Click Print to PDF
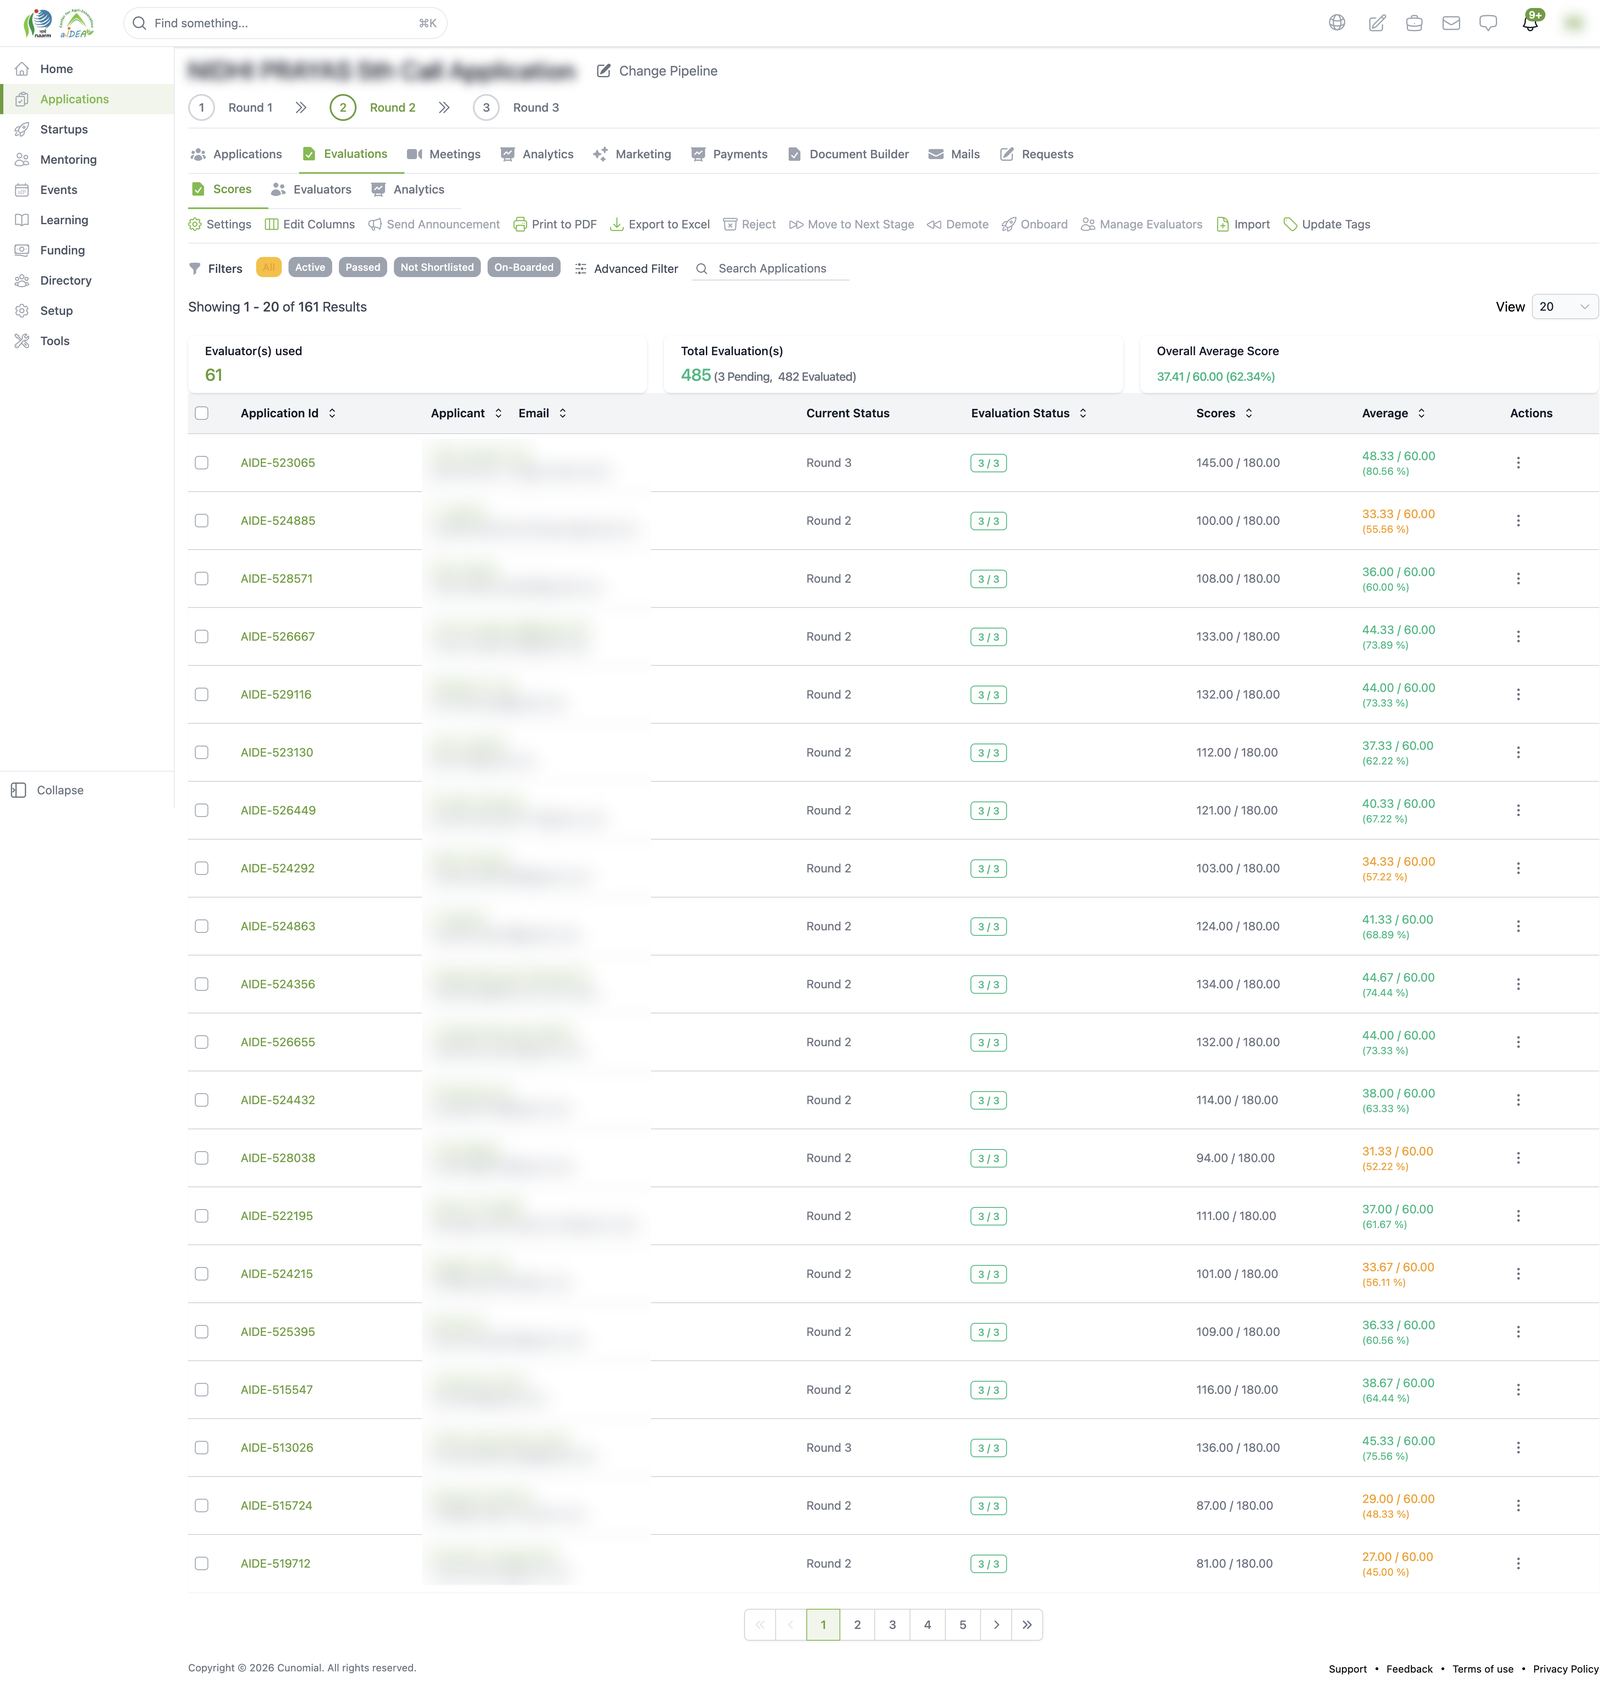 point(555,225)
